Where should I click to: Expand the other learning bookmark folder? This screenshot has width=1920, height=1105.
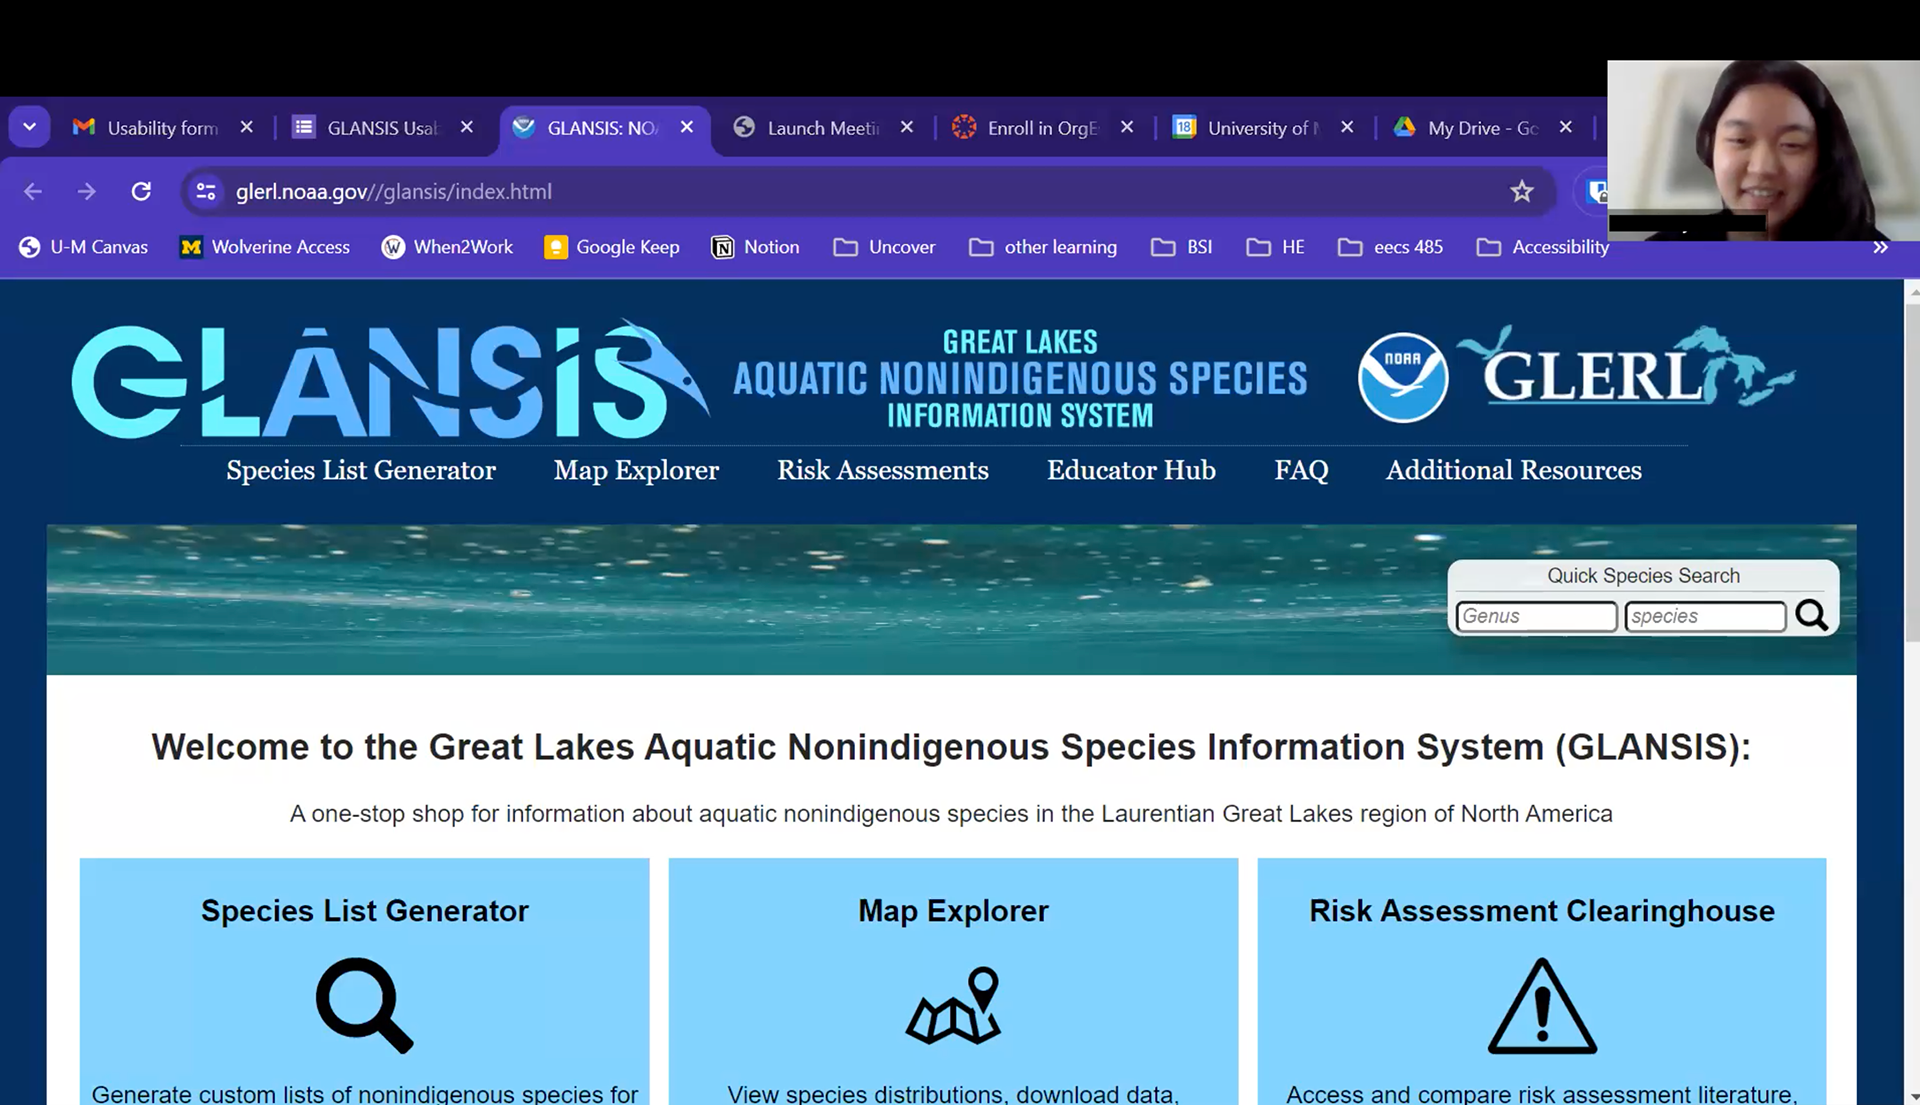[1043, 247]
